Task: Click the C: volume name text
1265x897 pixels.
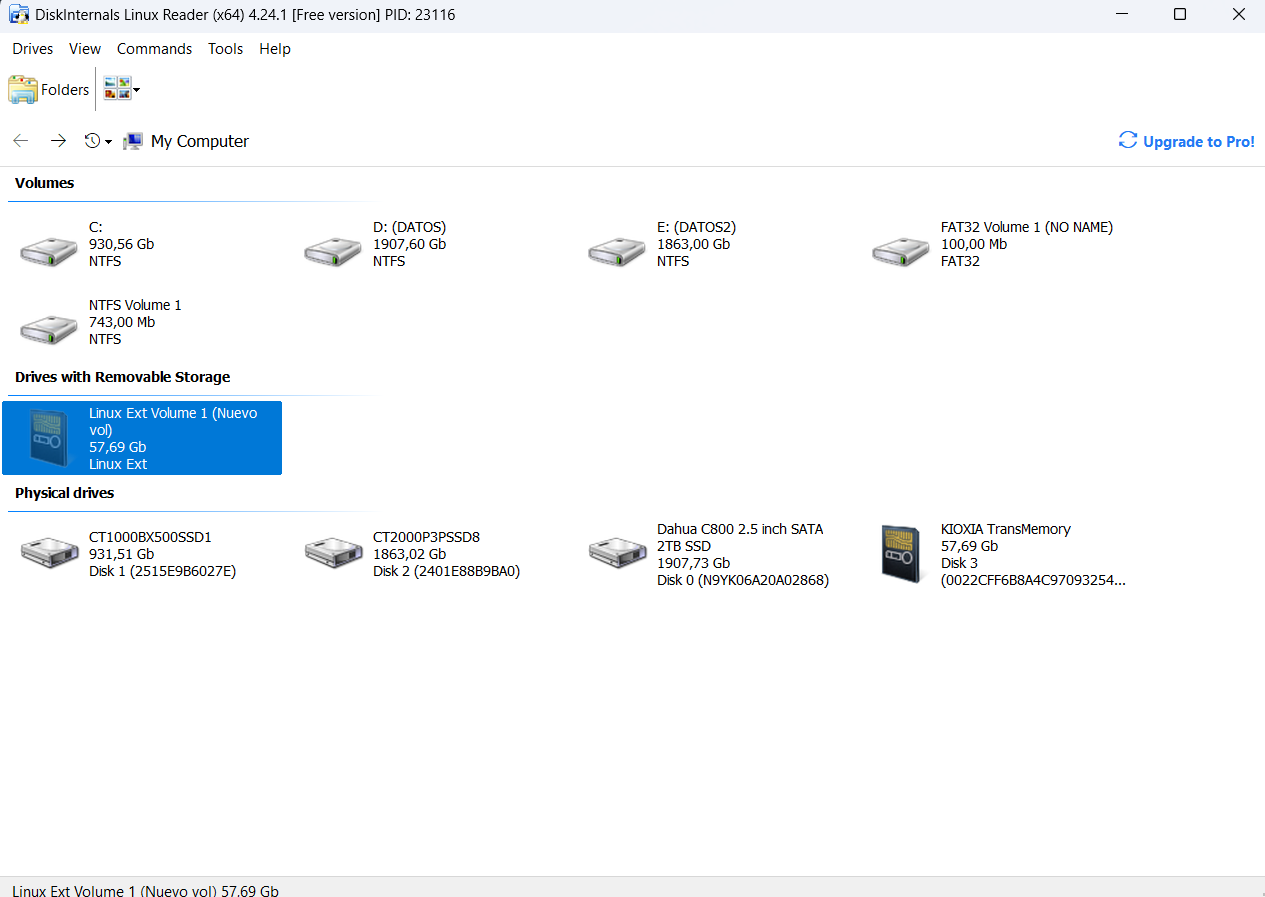Action: pos(96,227)
